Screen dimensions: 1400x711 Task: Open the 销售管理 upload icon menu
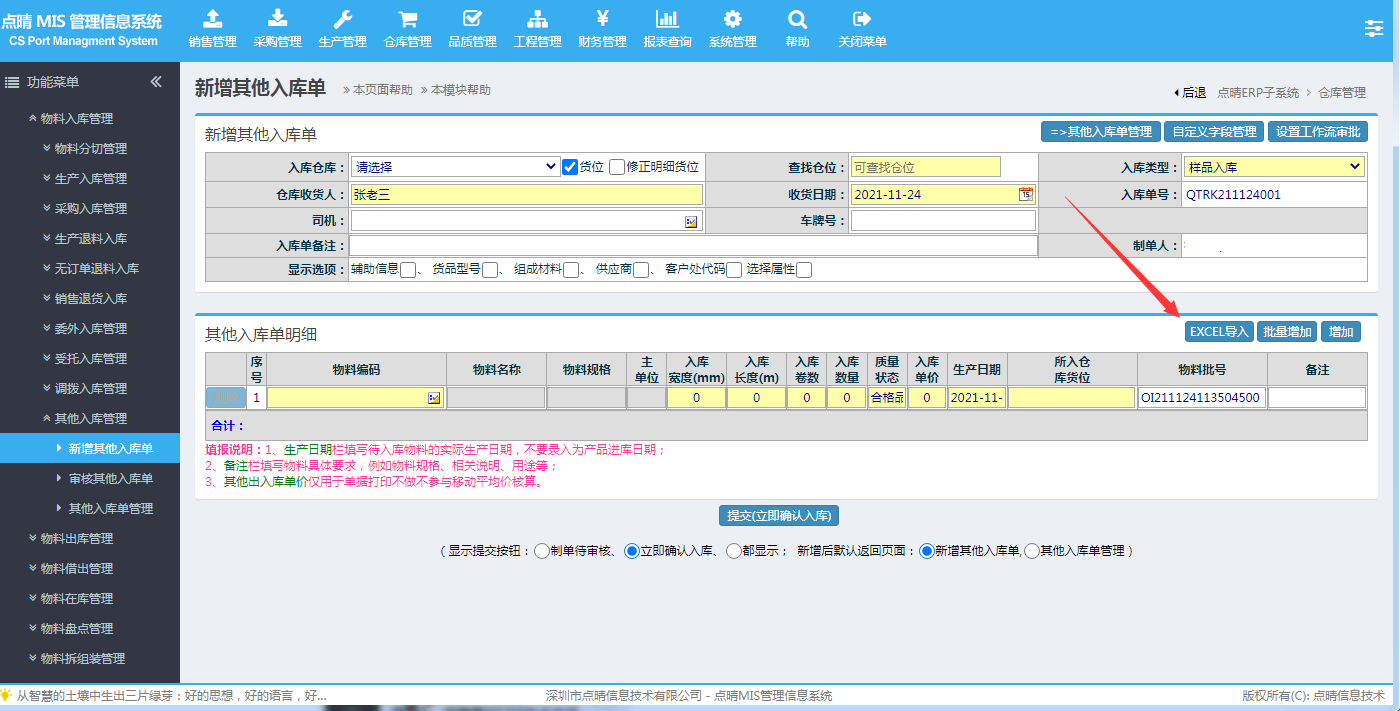coord(212,19)
